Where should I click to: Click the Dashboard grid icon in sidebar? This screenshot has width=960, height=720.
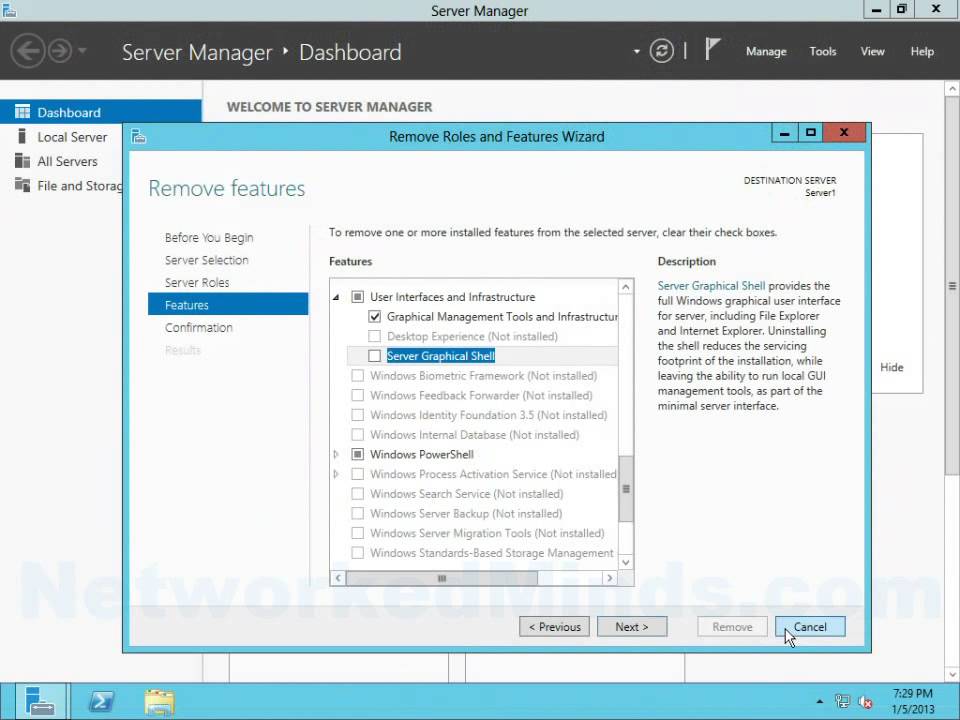point(22,111)
